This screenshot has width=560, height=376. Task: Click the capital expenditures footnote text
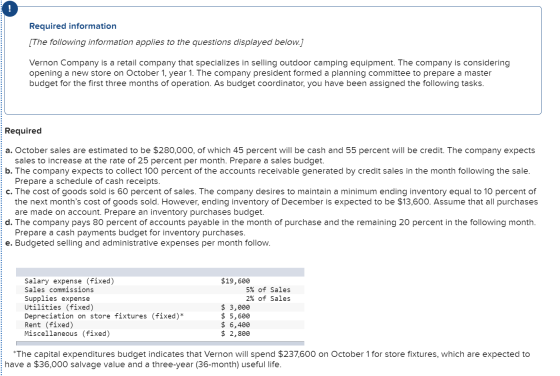pos(267,359)
